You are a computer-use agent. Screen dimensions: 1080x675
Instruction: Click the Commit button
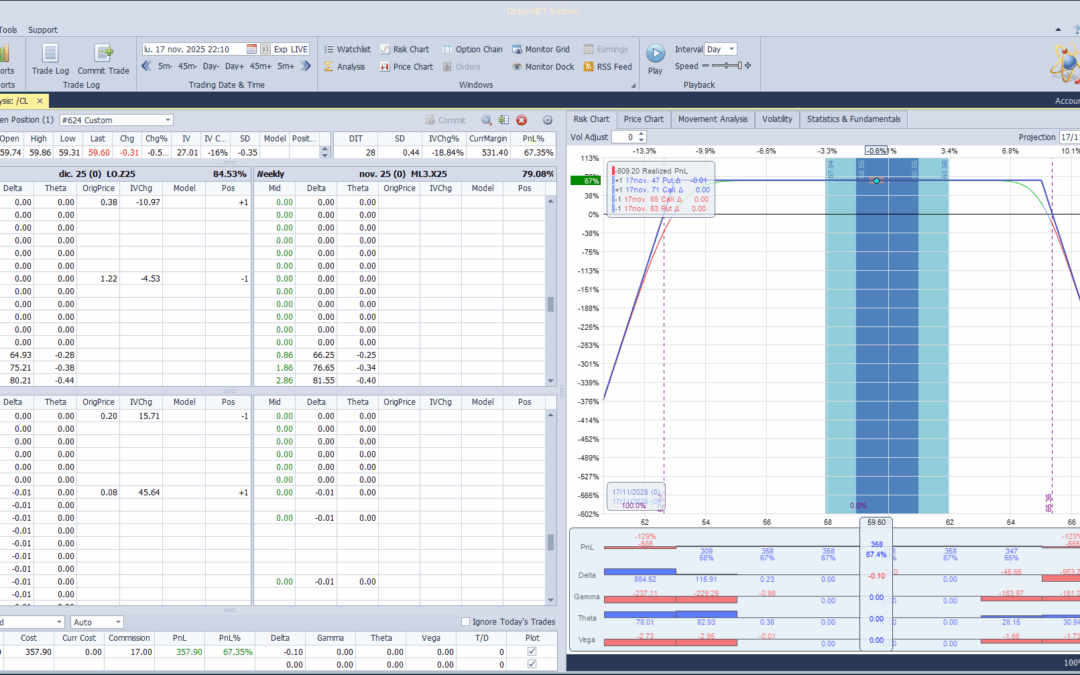coord(445,120)
